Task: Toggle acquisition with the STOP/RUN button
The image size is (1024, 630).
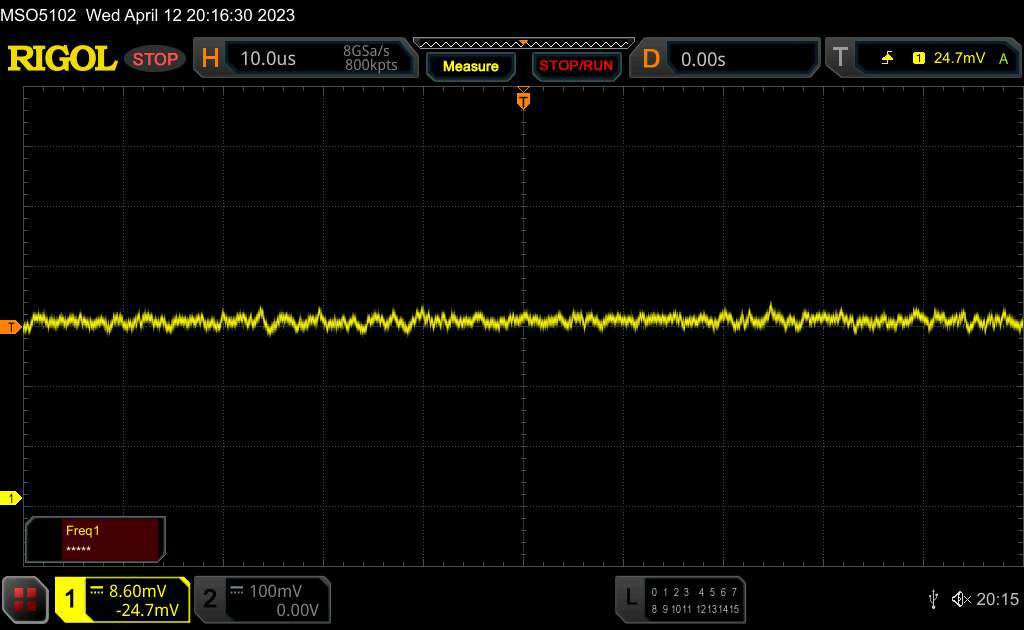Action: coord(575,66)
